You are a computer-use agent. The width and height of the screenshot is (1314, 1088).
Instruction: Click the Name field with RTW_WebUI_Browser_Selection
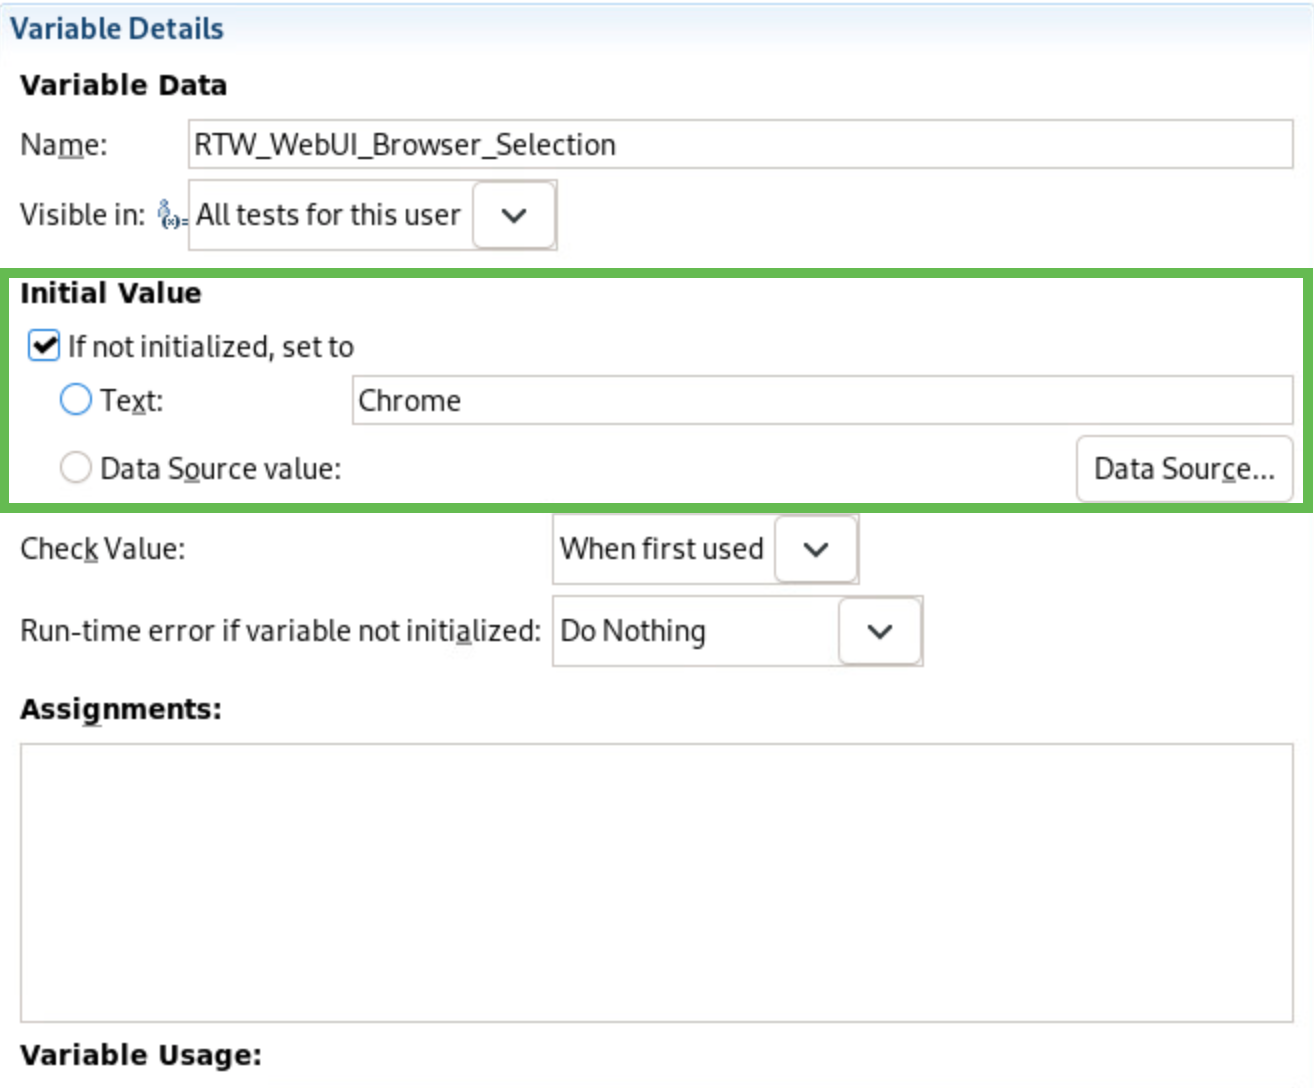click(740, 145)
